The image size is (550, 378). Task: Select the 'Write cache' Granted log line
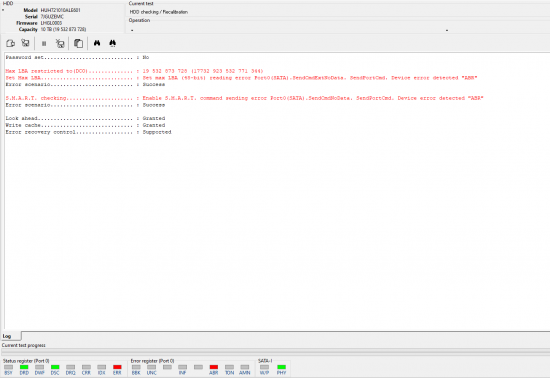pos(85,125)
